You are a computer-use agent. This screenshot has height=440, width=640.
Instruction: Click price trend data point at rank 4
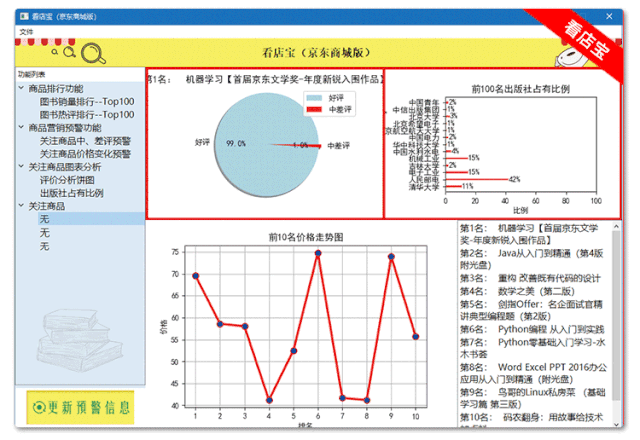coord(269,400)
